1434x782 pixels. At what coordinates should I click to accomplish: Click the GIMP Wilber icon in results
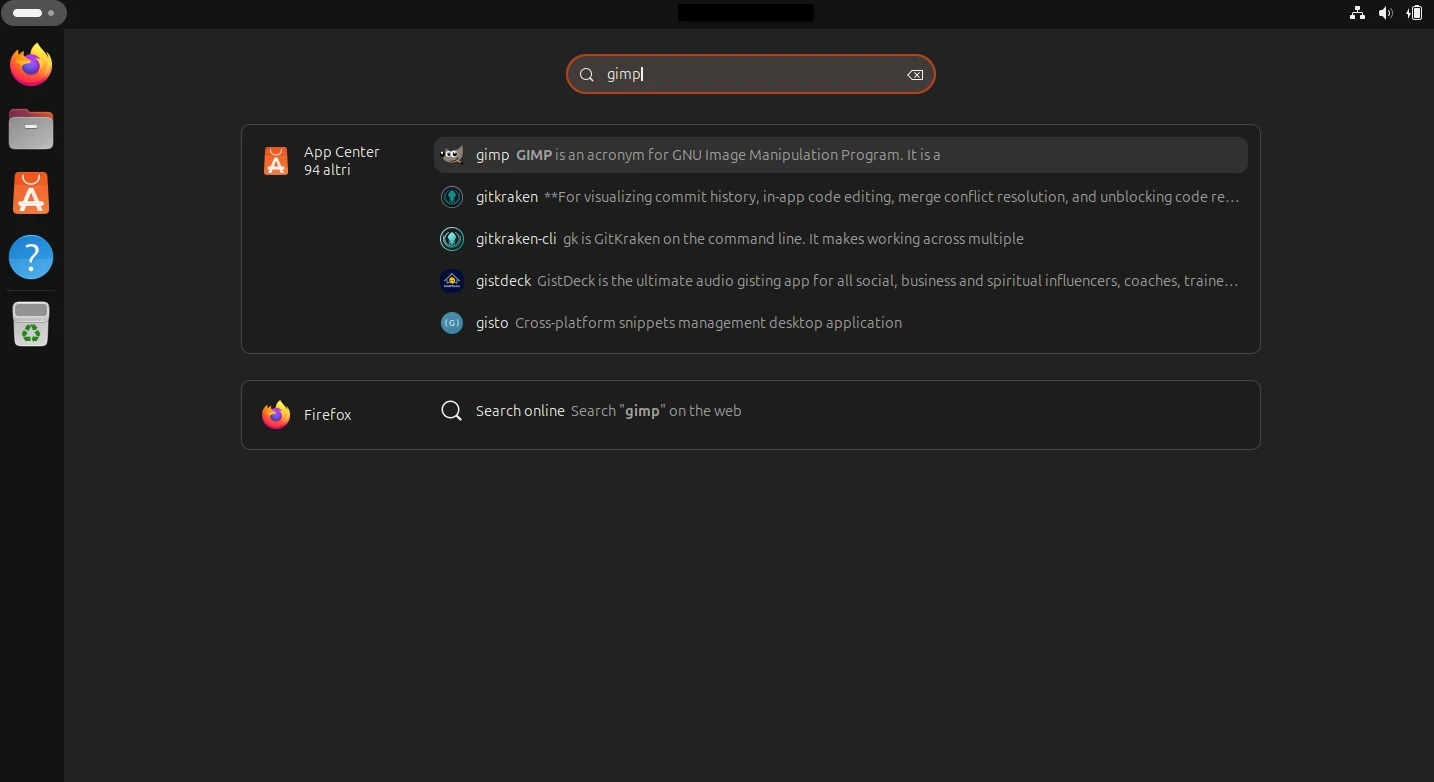pyautogui.click(x=452, y=155)
